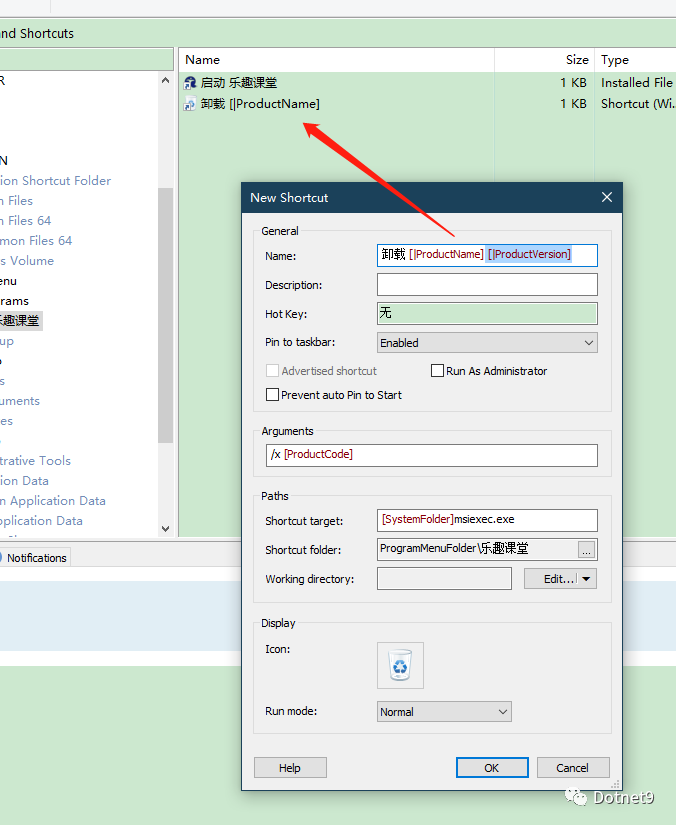Switch to the Notifications tab
676x825 pixels.
(x=36, y=558)
